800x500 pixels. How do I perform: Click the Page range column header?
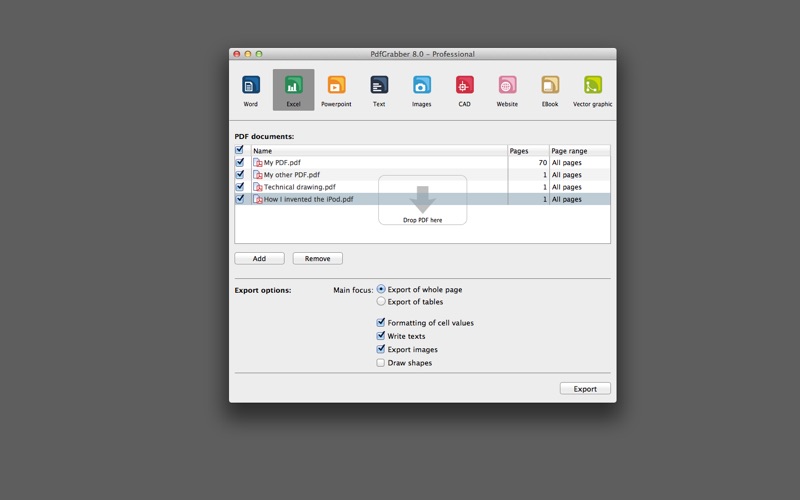(580, 151)
